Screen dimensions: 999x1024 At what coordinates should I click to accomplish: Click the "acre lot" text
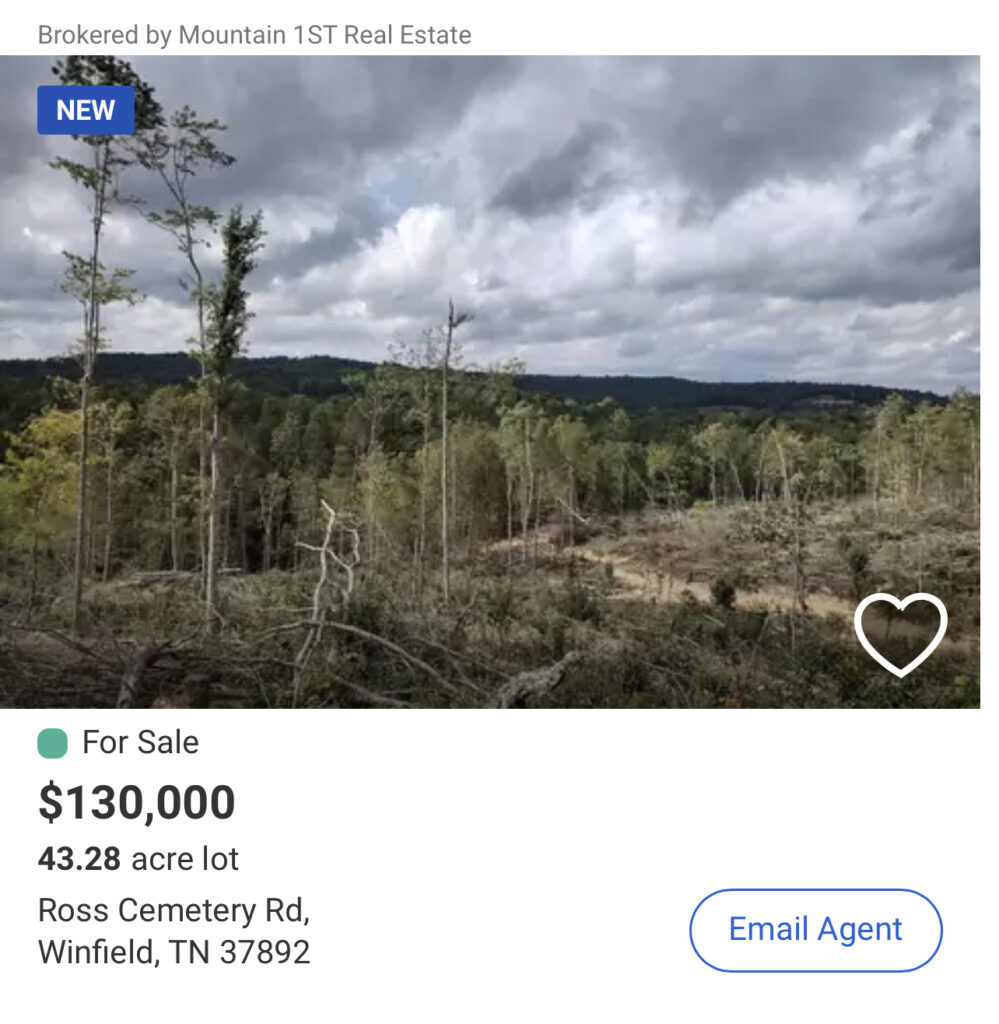[185, 859]
